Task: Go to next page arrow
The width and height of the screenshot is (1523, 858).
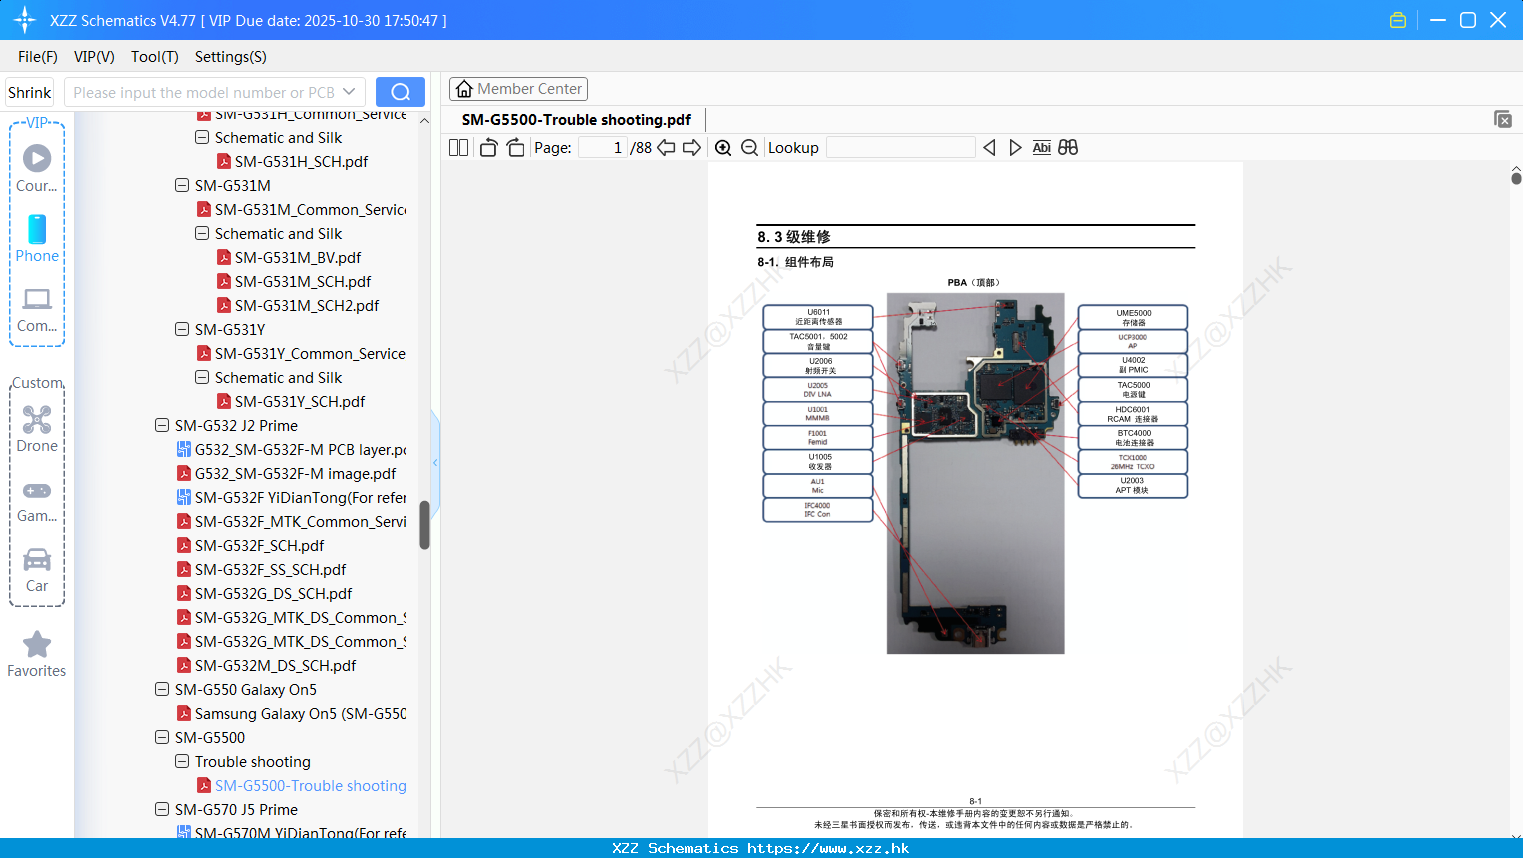Action: [692, 147]
